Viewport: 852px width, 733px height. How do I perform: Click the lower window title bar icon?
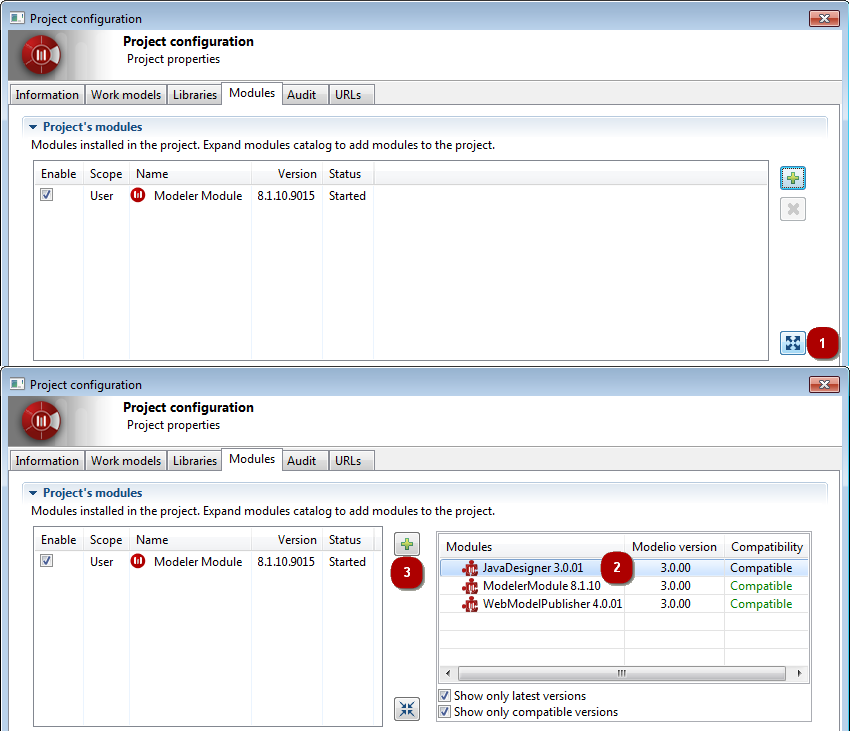pos(17,385)
